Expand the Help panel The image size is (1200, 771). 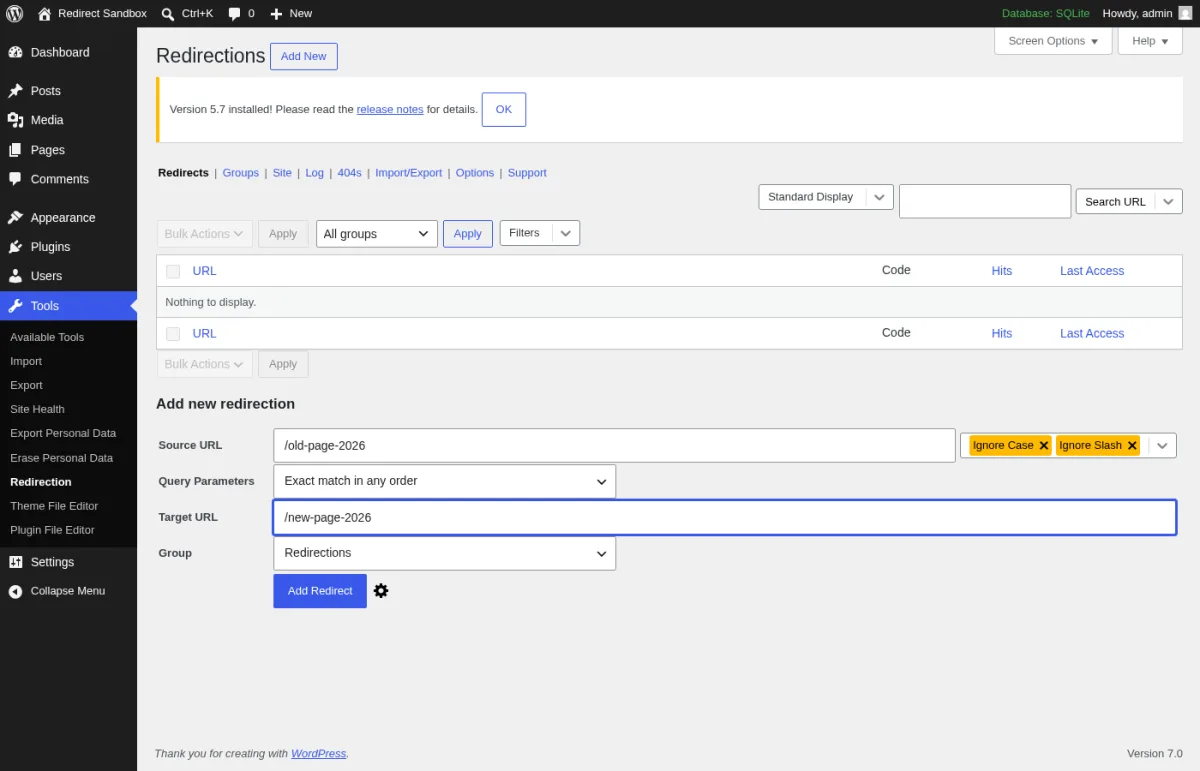pyautogui.click(x=1150, y=41)
